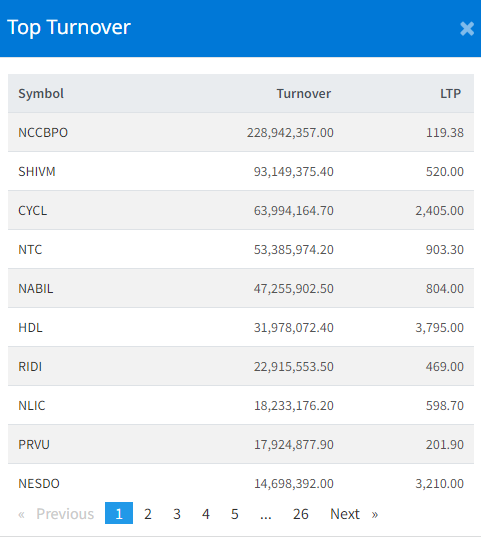Viewport: 481px width, 539px height.
Task: Go to page 5 of results
Action: pos(234,514)
